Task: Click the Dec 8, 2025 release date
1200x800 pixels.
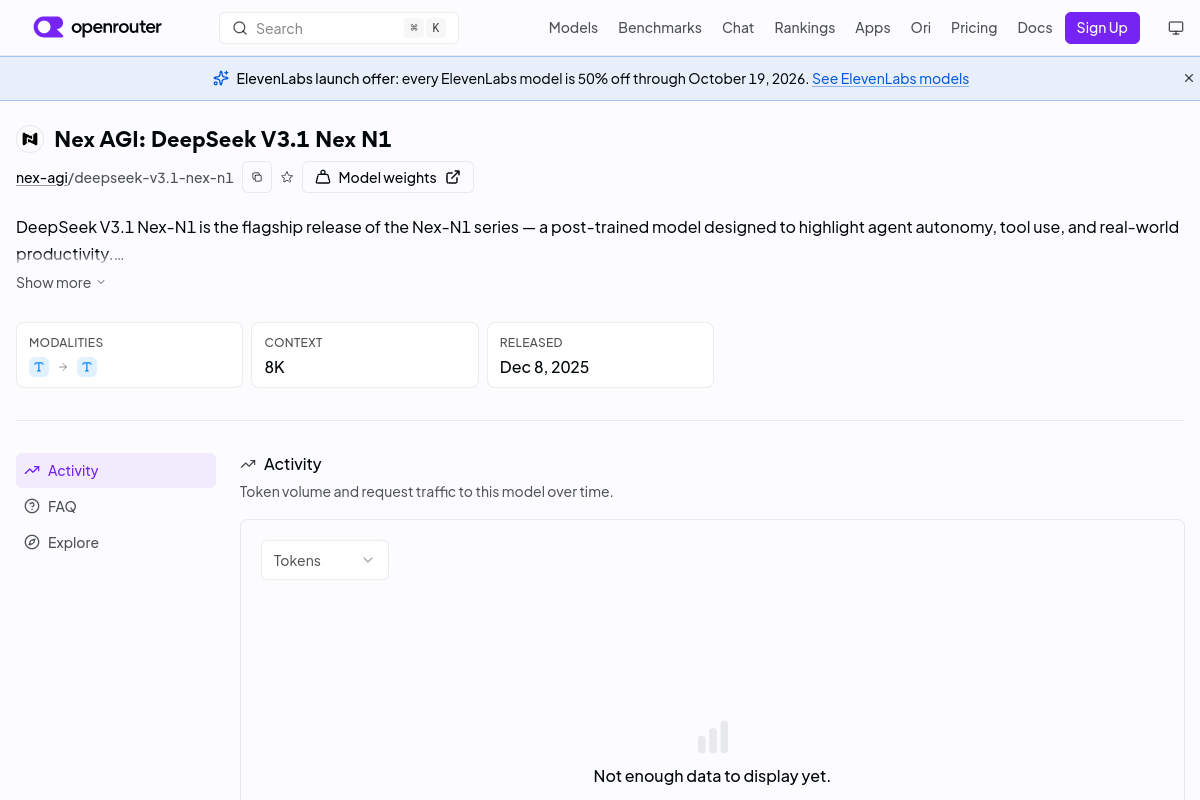Action: tap(544, 367)
